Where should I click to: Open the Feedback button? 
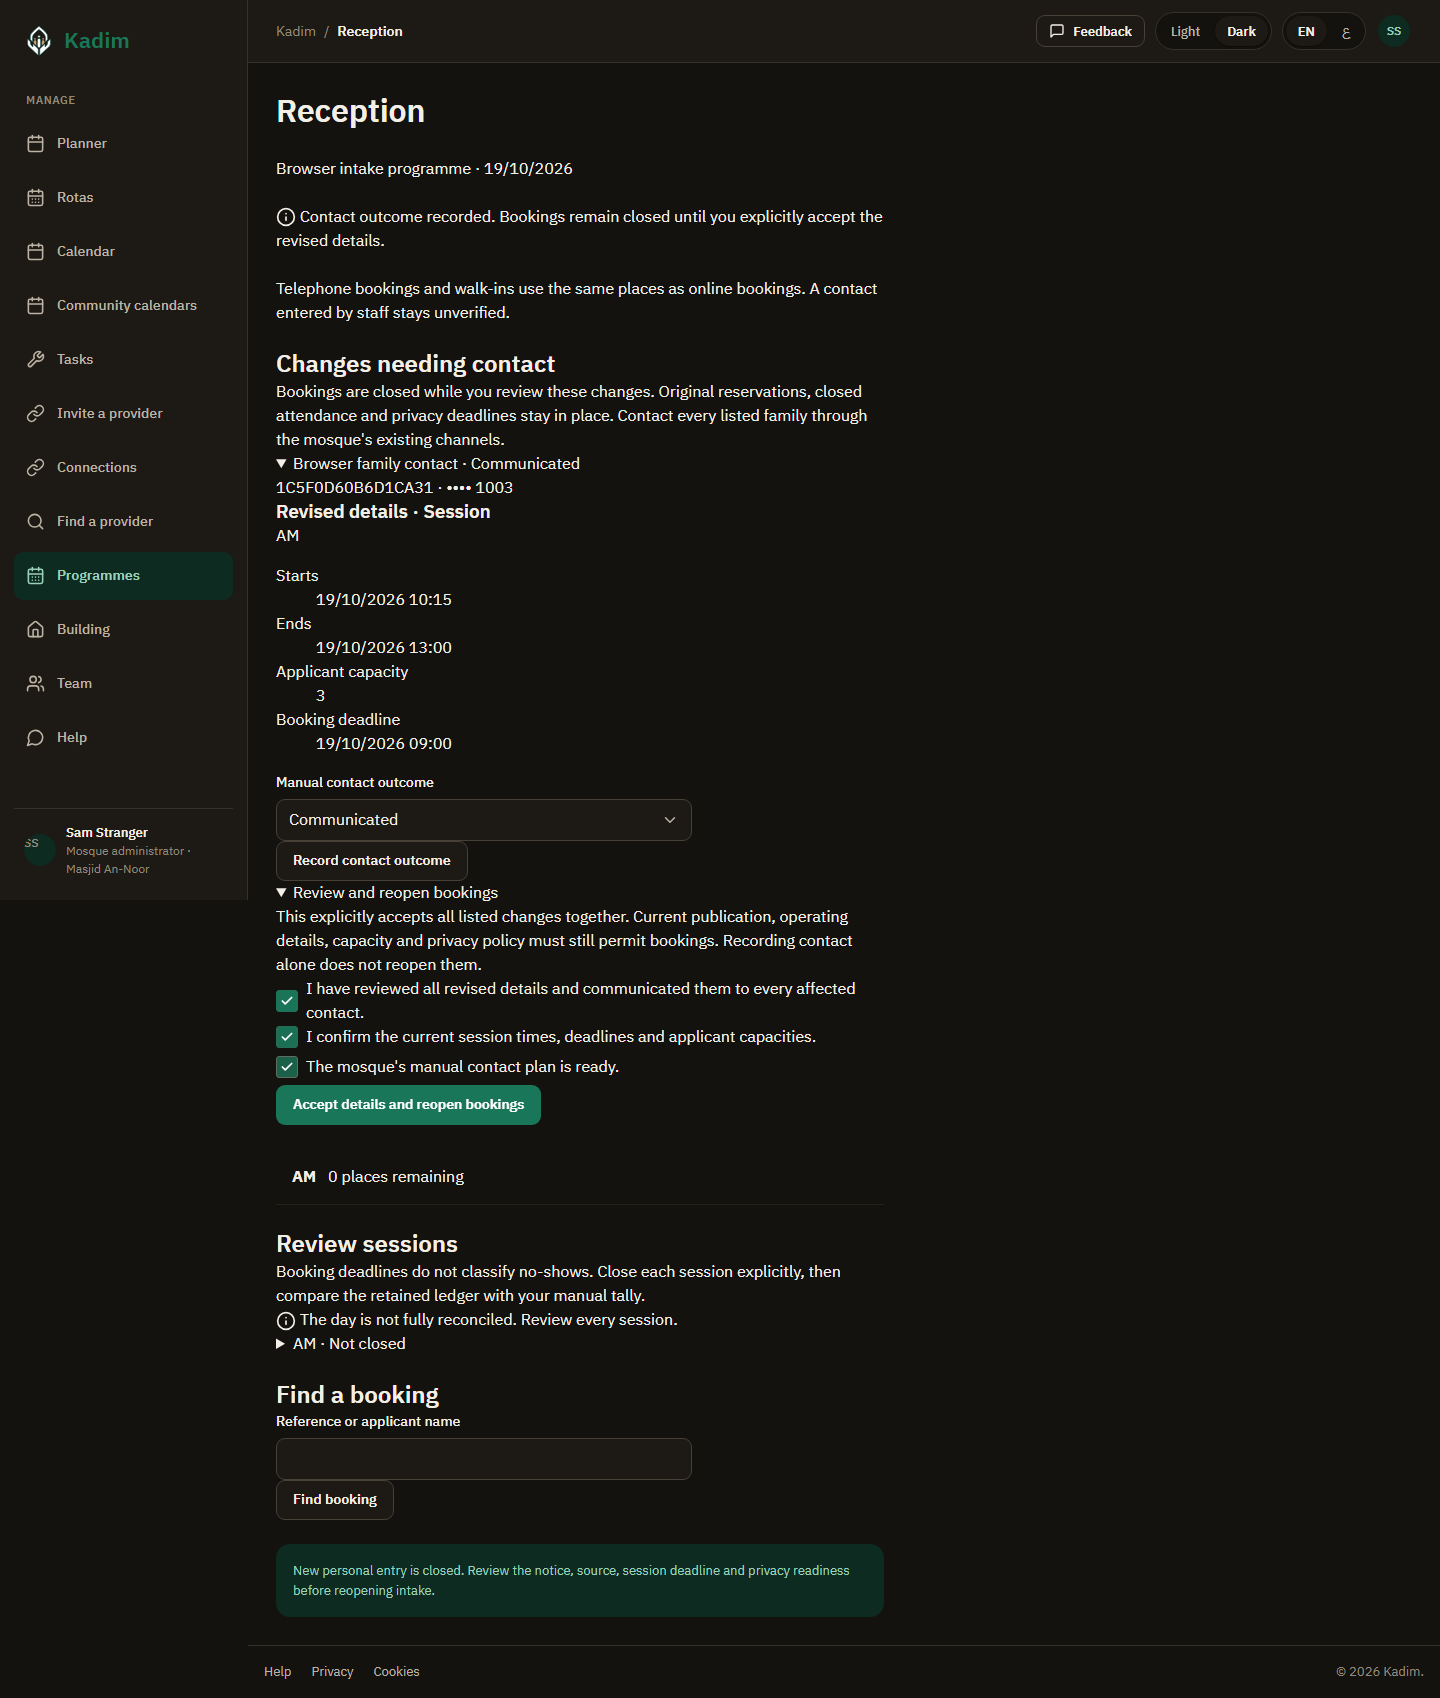tap(1090, 31)
